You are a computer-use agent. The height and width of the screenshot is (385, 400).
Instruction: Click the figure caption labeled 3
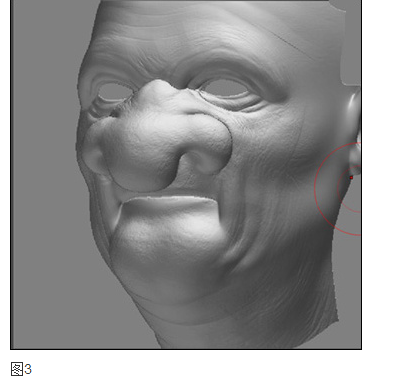21,369
